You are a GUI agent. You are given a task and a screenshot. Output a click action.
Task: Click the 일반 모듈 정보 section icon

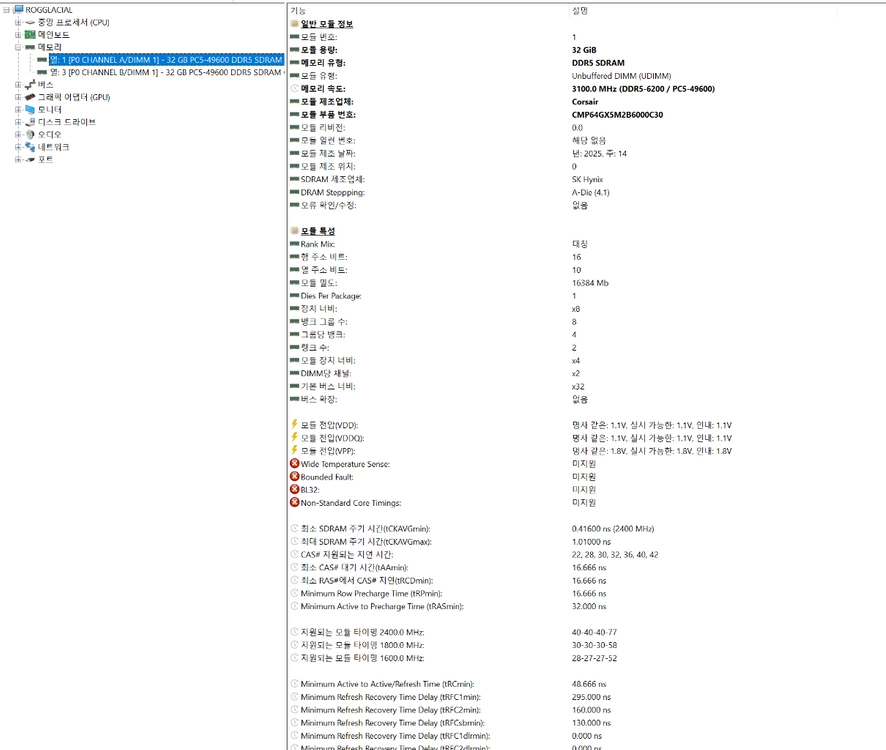point(294,24)
